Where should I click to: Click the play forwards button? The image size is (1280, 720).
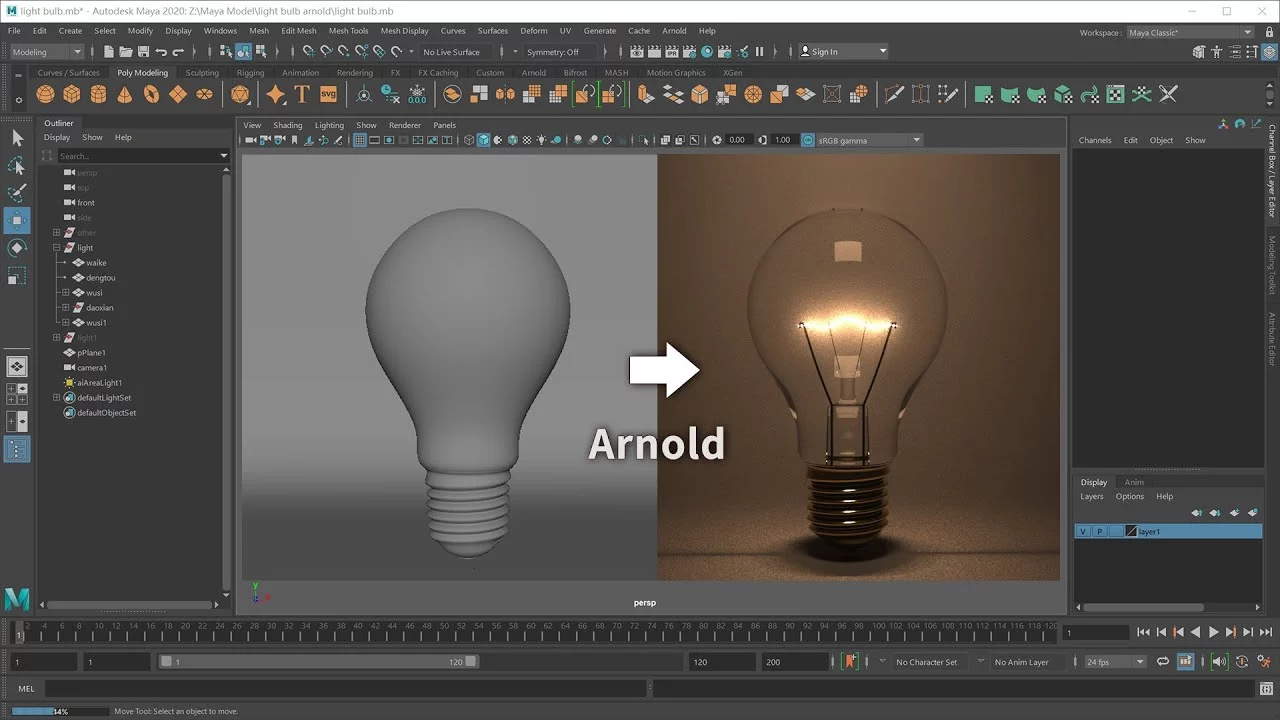[x=1213, y=632]
